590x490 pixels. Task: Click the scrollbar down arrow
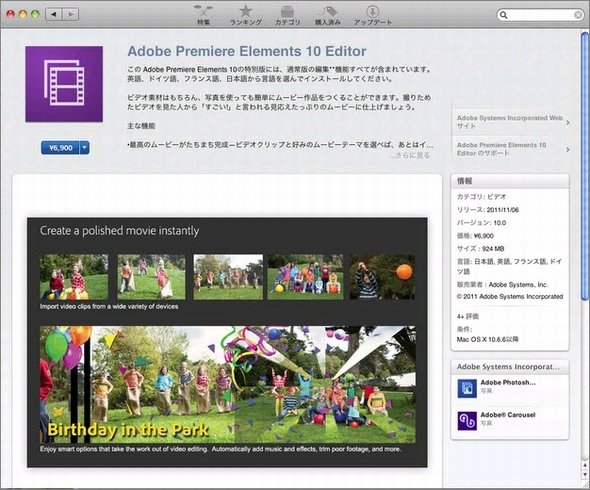coord(585,475)
